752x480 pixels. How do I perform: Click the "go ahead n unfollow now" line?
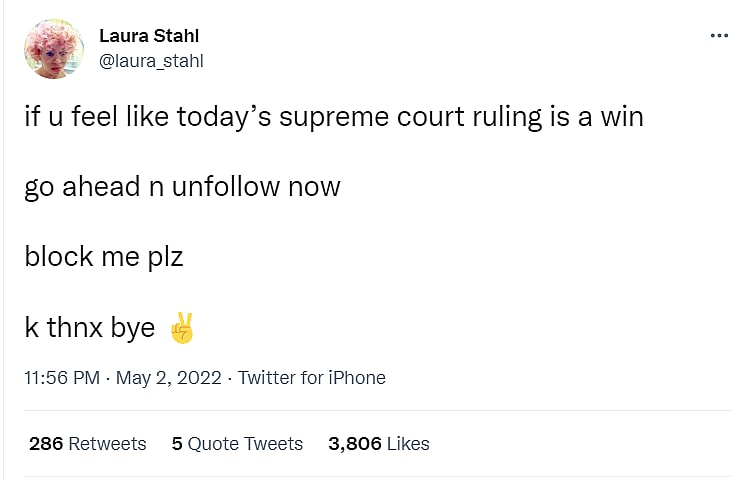(x=182, y=187)
